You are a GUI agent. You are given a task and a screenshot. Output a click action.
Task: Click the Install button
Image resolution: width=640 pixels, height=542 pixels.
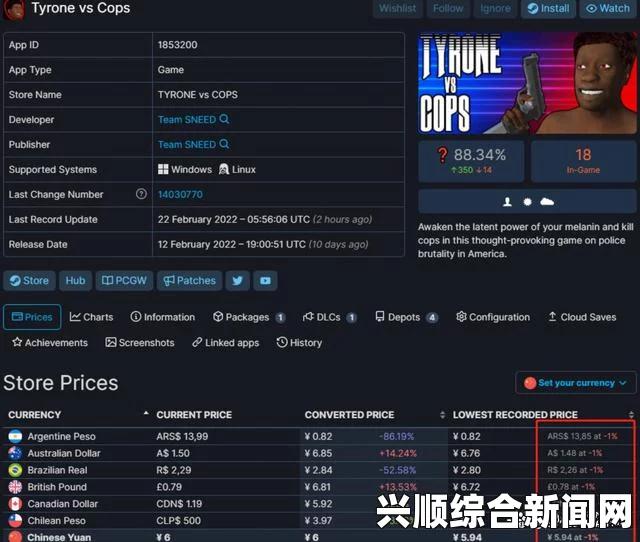[548, 8]
